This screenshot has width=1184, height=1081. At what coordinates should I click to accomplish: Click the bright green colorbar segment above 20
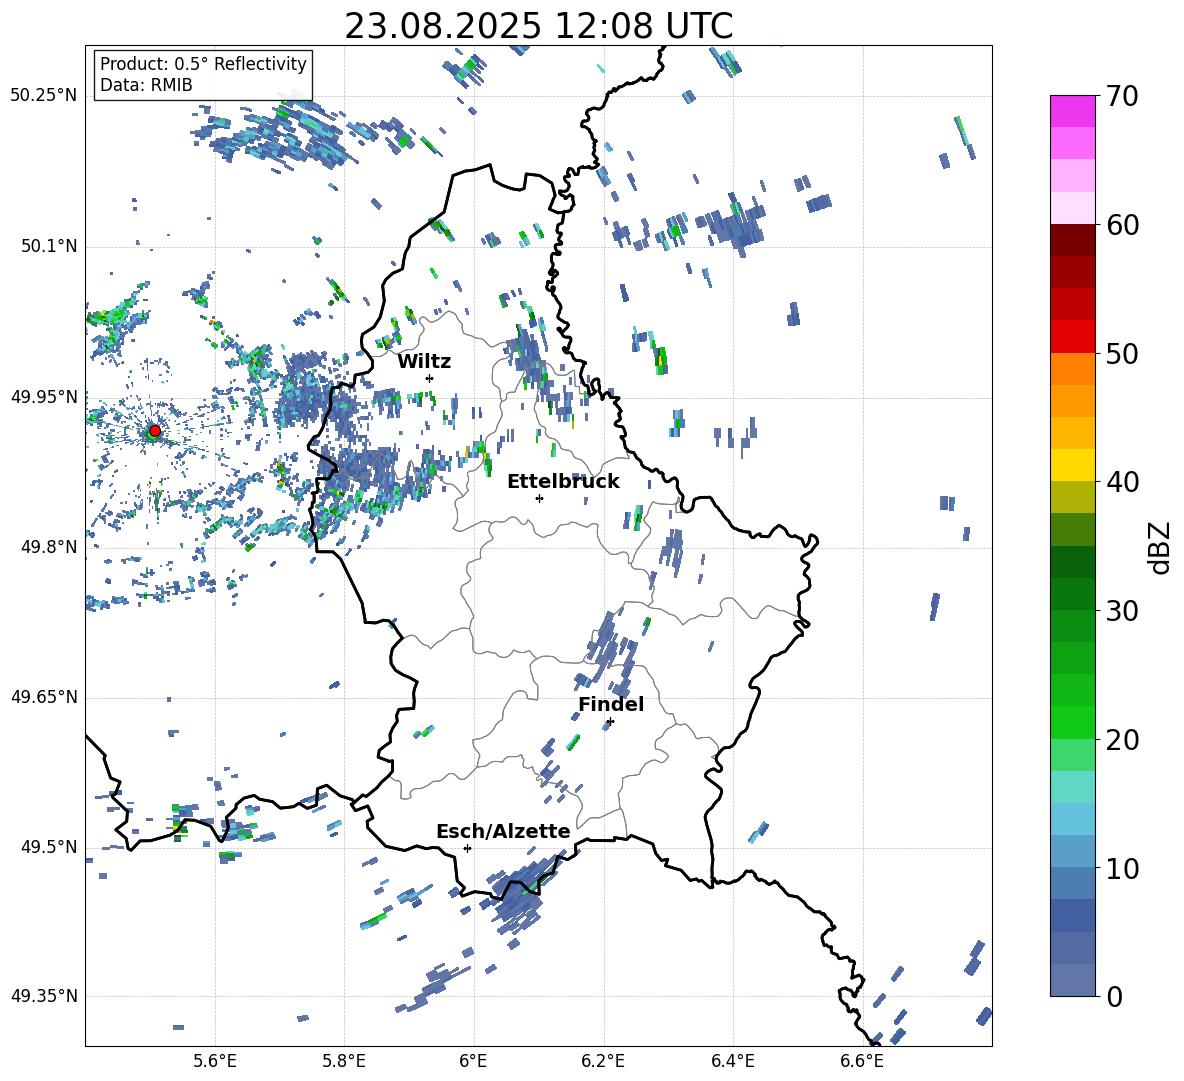(1073, 722)
